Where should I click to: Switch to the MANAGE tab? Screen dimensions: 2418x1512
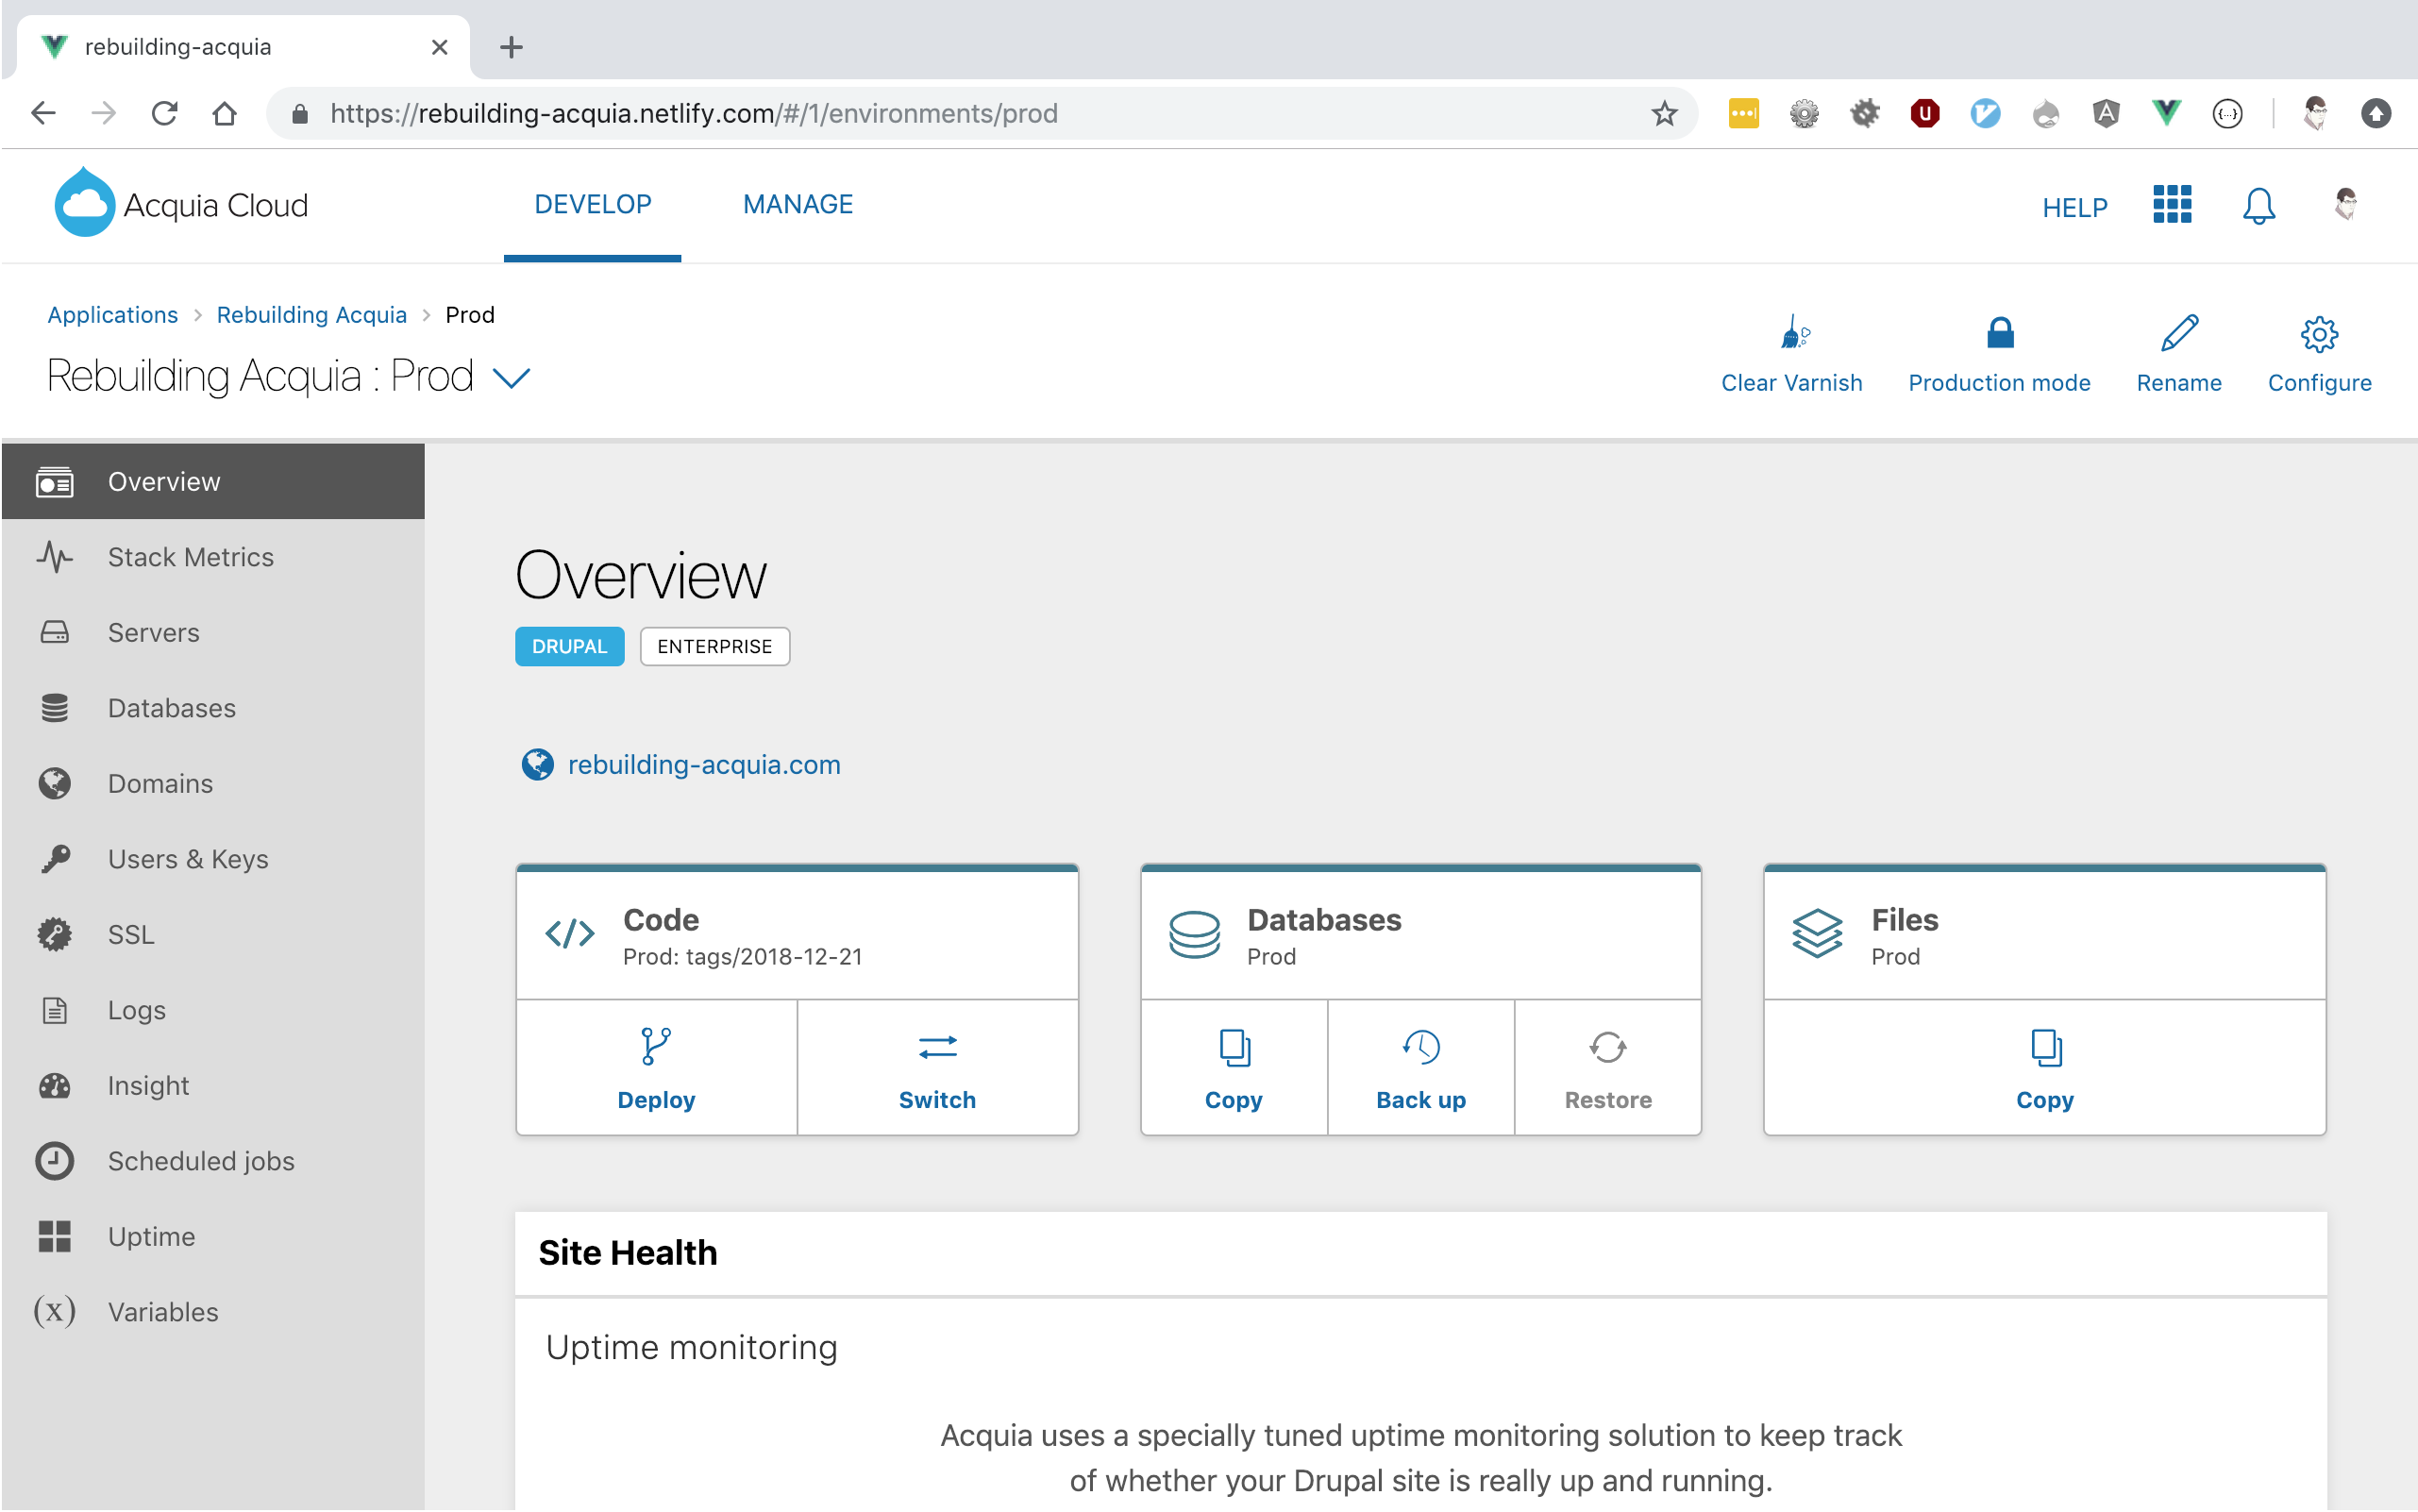(x=797, y=205)
